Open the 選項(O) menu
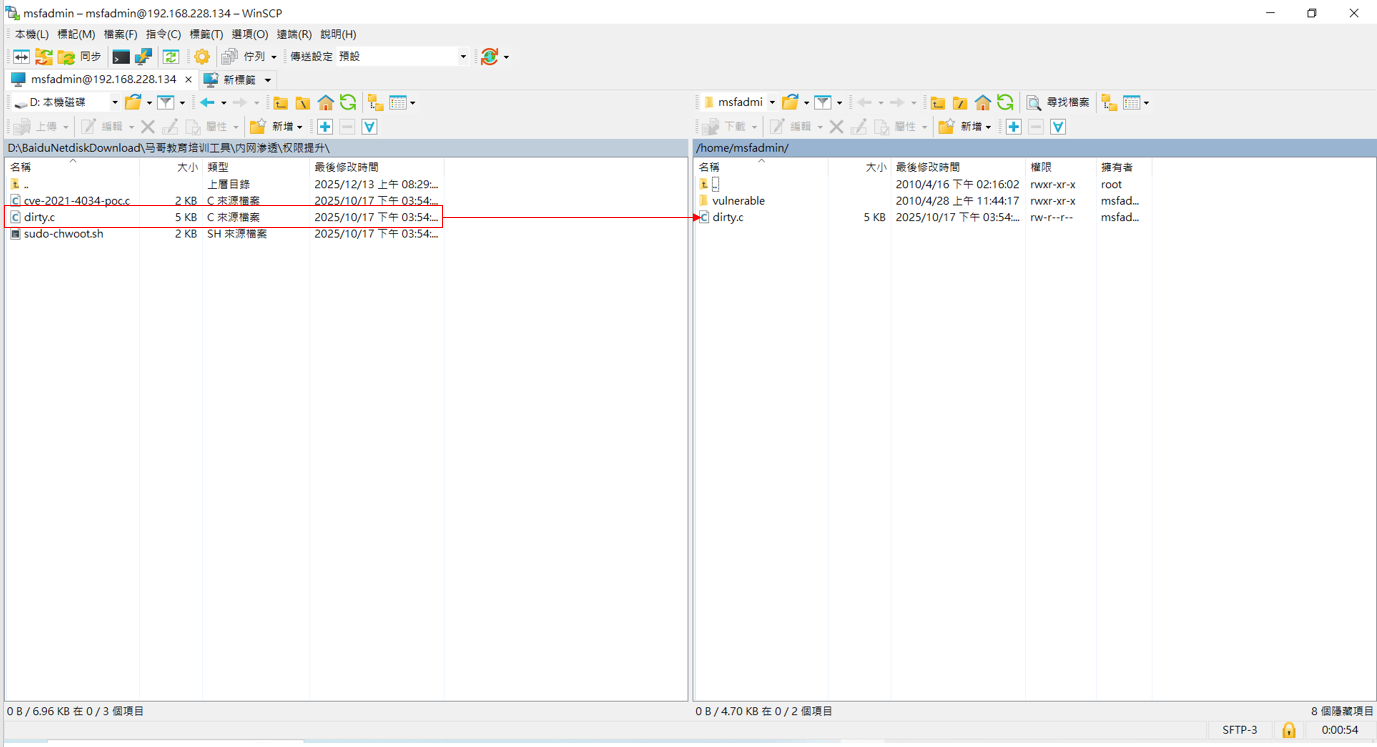 tap(250, 34)
